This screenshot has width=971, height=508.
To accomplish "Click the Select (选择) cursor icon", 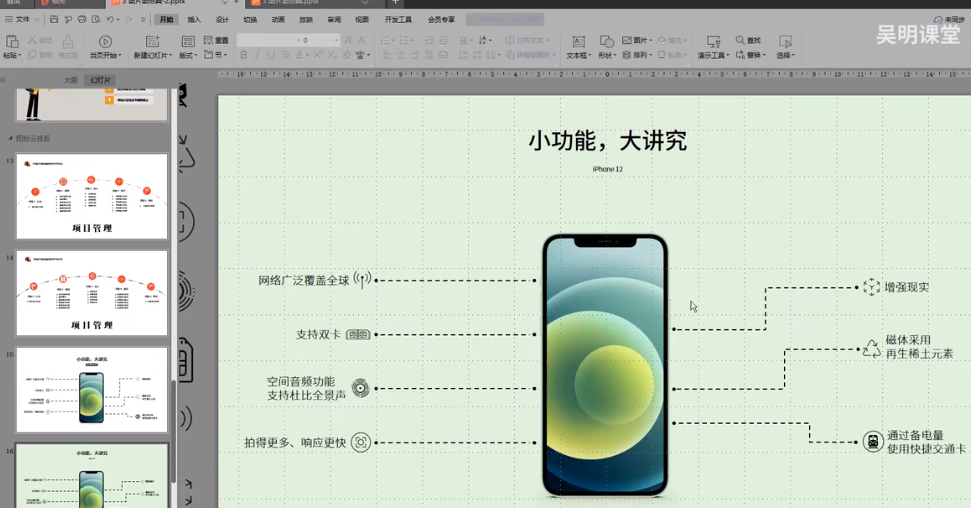I will point(785,42).
